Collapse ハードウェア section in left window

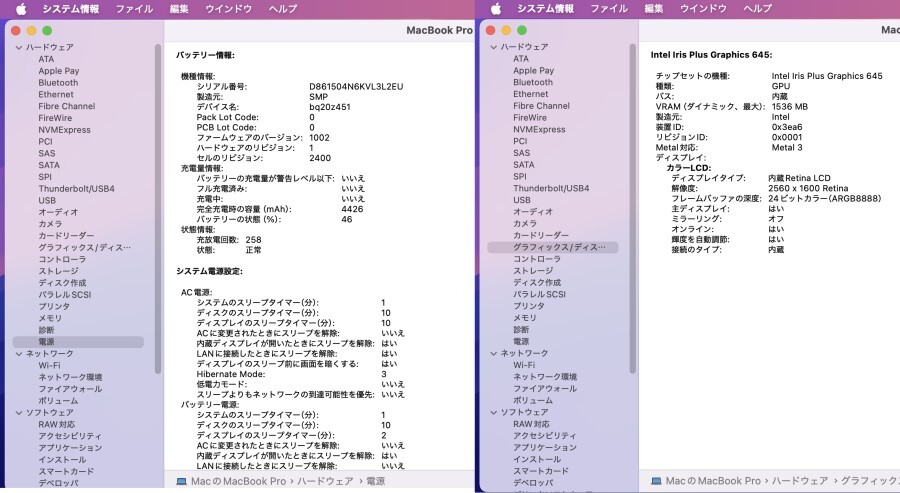pyautogui.click(x=19, y=47)
